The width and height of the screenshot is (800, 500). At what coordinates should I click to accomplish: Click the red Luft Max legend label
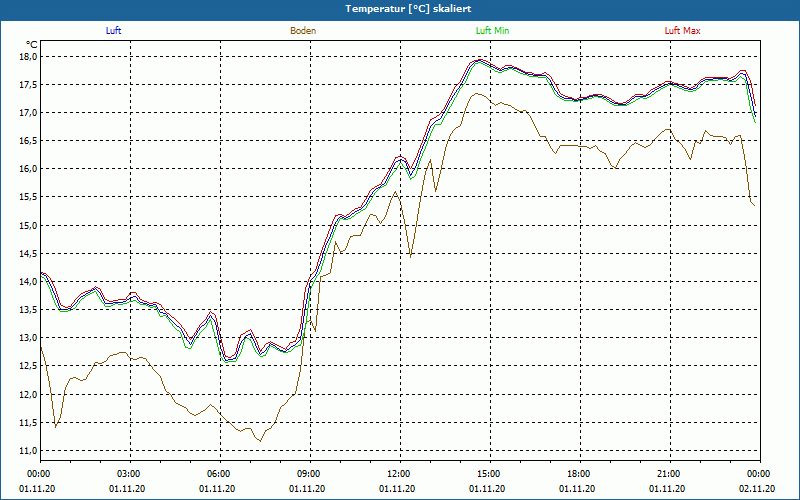tap(682, 31)
